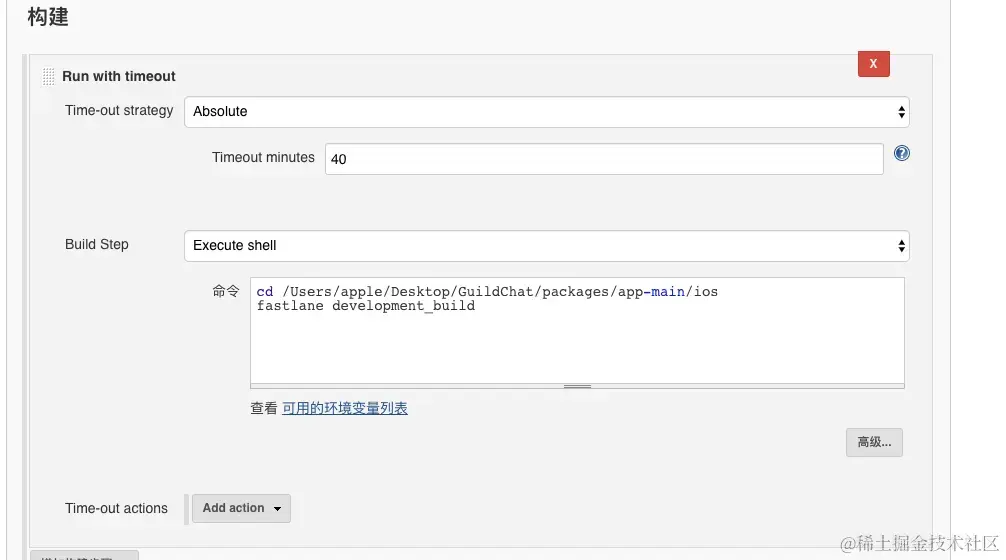Open the Add action dropdown
The width and height of the screenshot is (1006, 560).
(x=241, y=508)
